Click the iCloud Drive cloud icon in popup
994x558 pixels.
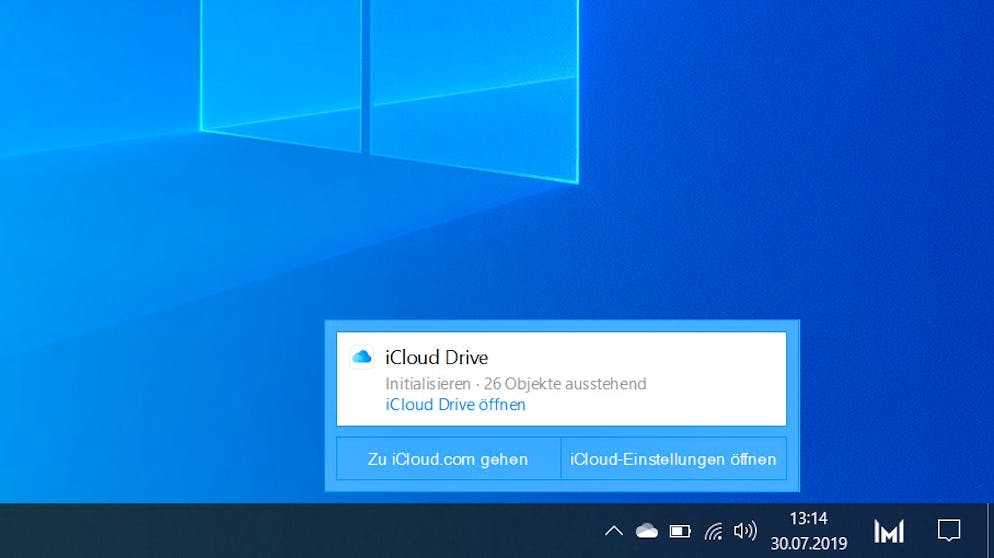click(362, 357)
